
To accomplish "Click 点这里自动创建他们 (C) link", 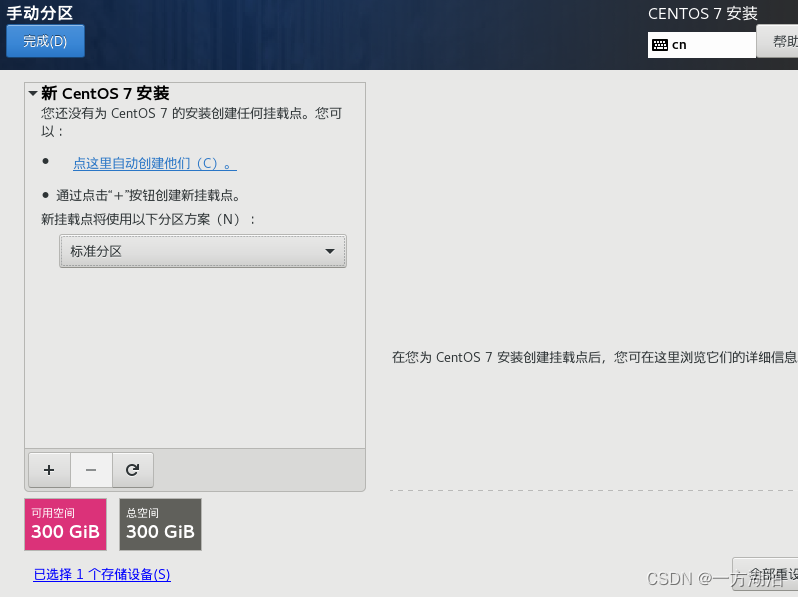I will (x=155, y=163).
